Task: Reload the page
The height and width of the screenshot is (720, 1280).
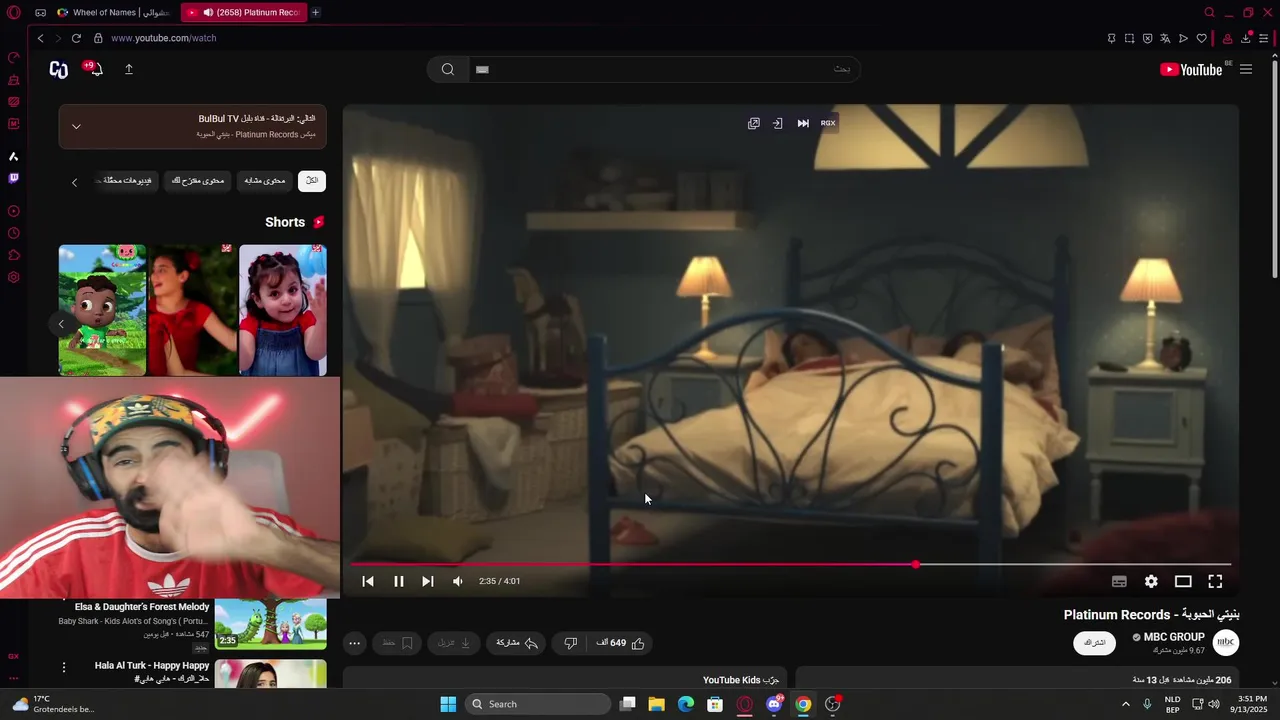Action: pyautogui.click(x=76, y=38)
